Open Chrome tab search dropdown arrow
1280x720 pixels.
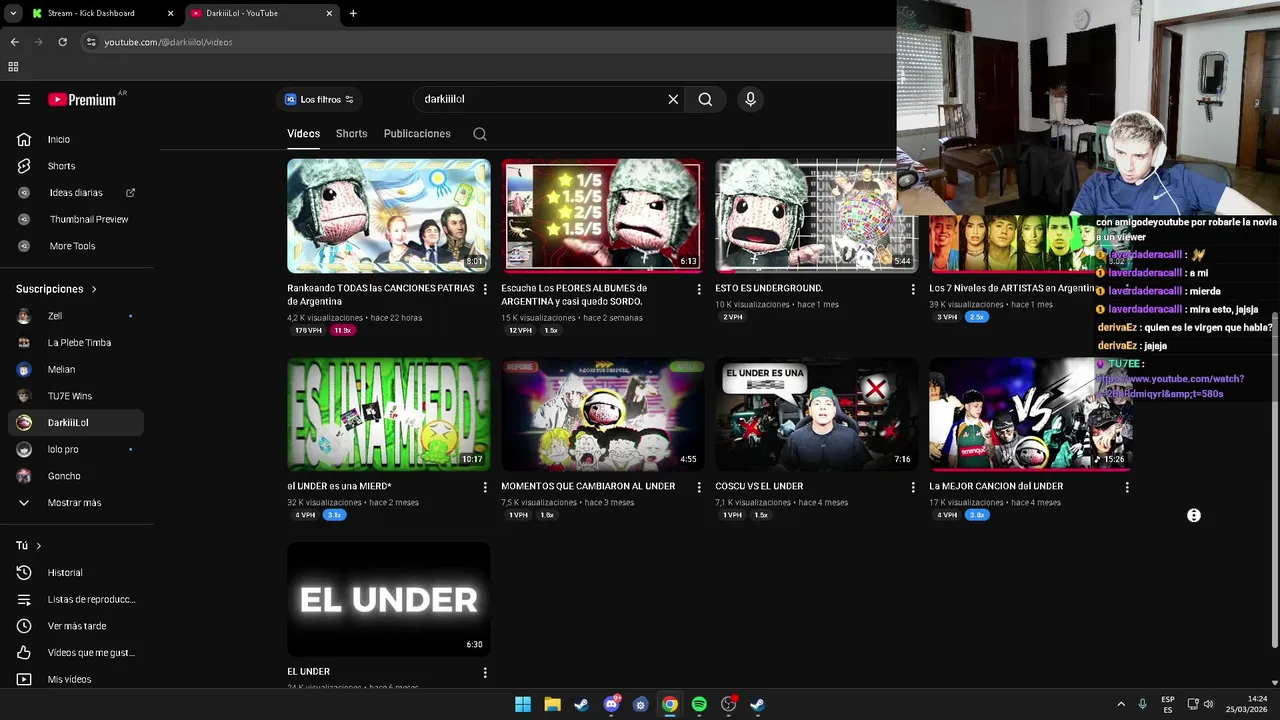point(13,13)
